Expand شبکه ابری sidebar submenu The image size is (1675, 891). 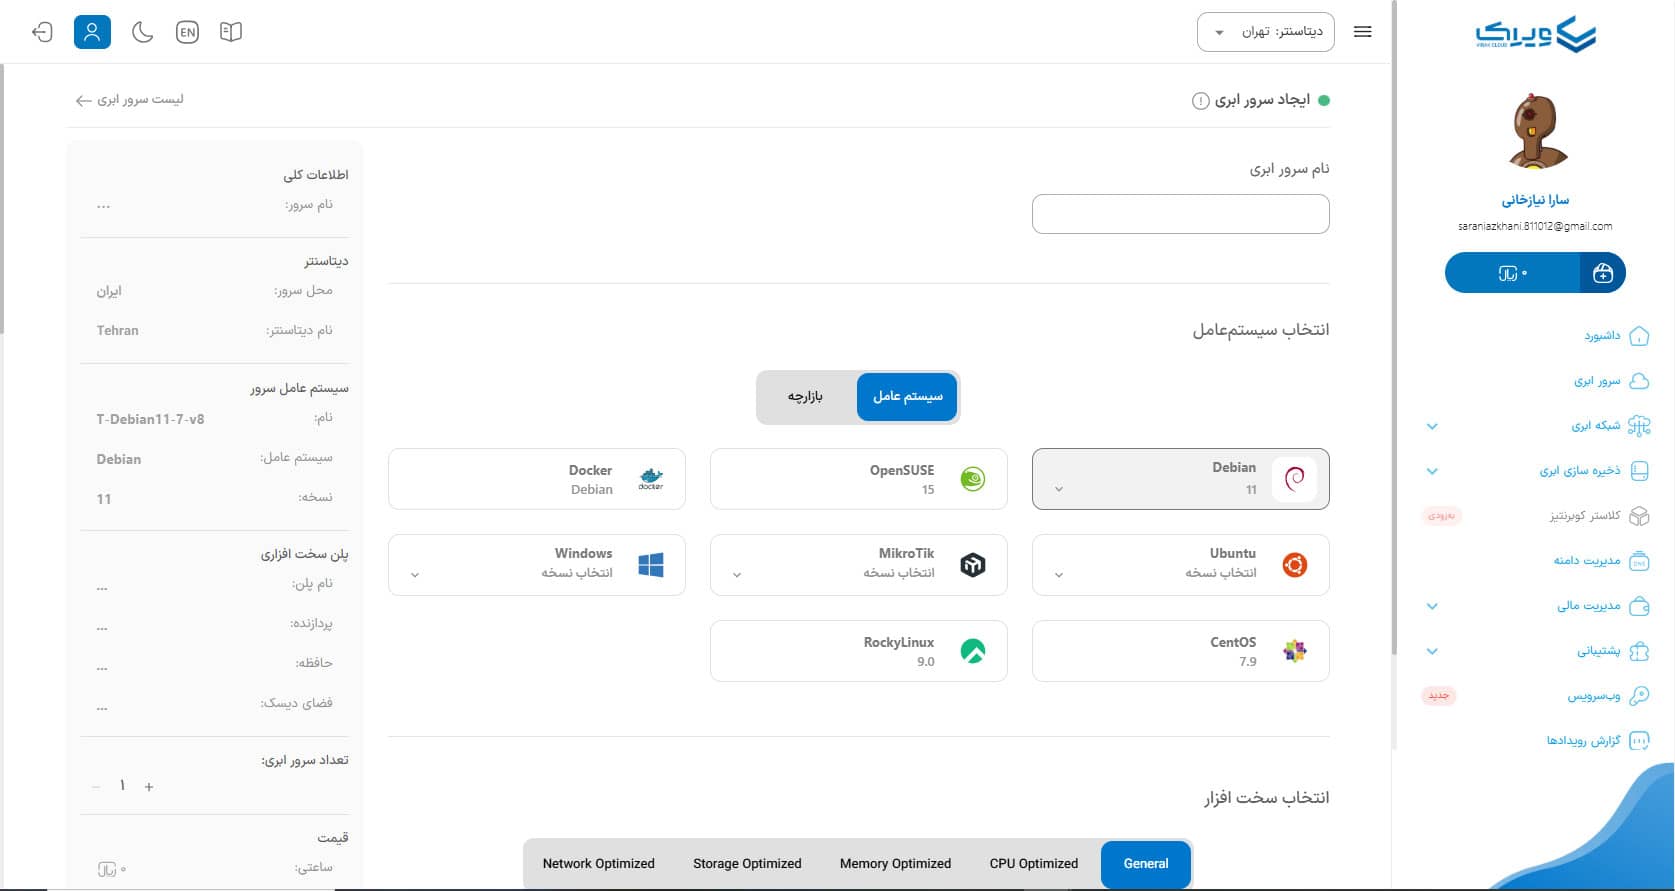pos(1432,426)
